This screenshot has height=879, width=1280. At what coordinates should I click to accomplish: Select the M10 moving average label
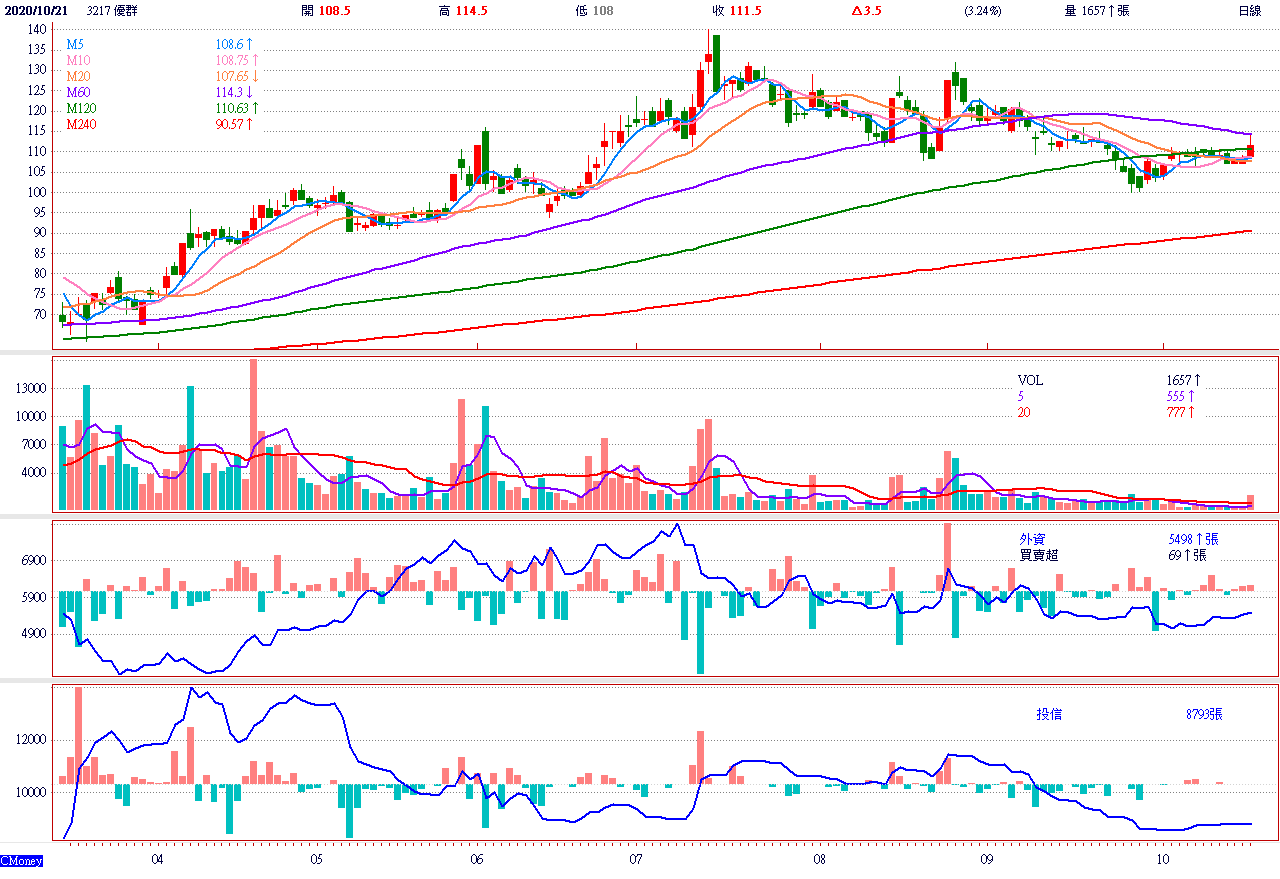[78, 61]
